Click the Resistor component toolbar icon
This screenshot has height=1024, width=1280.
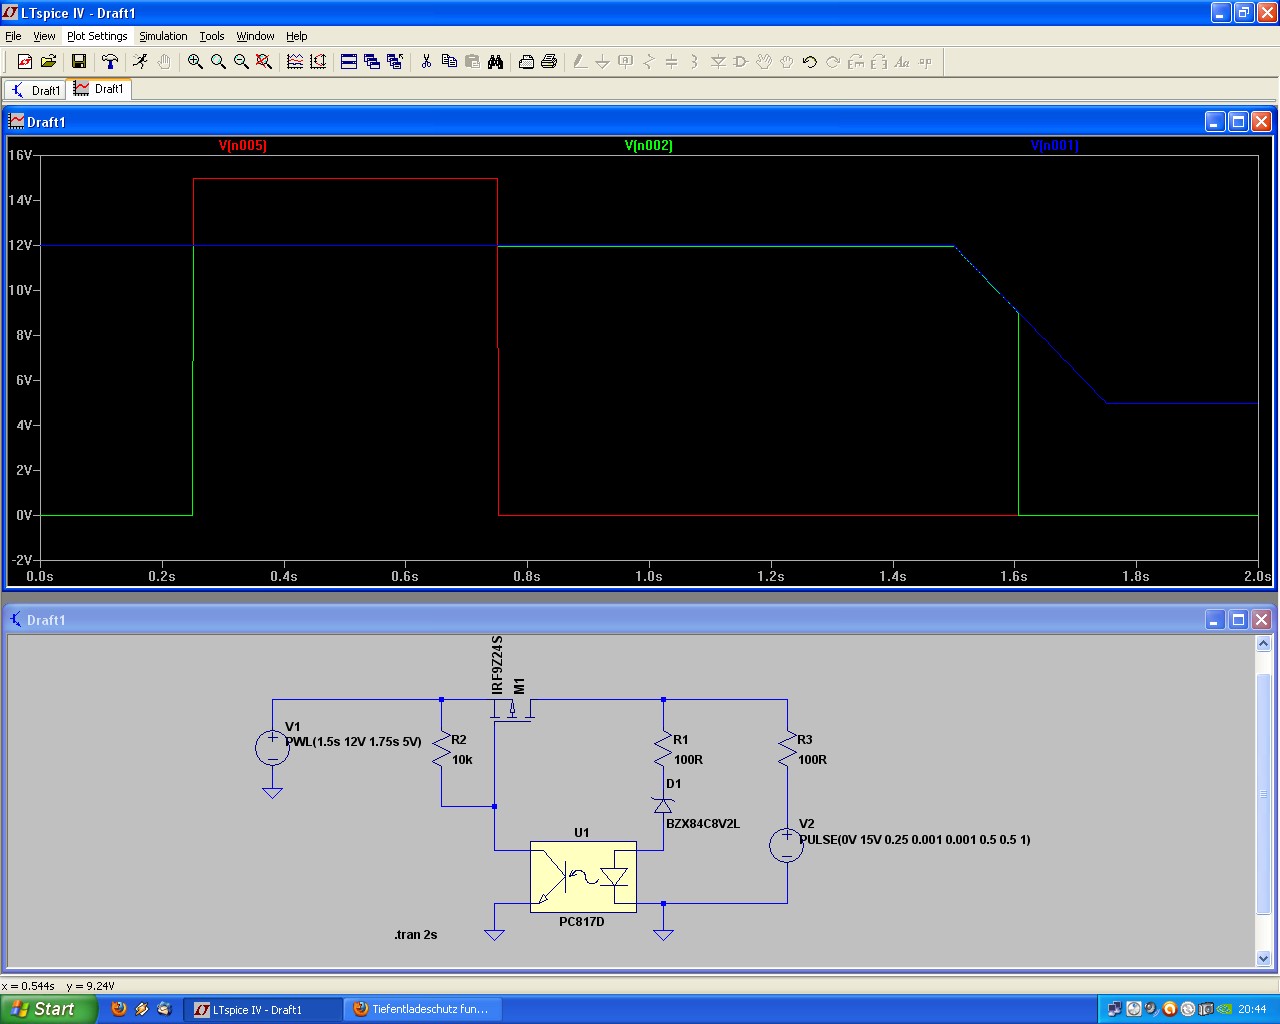649,62
